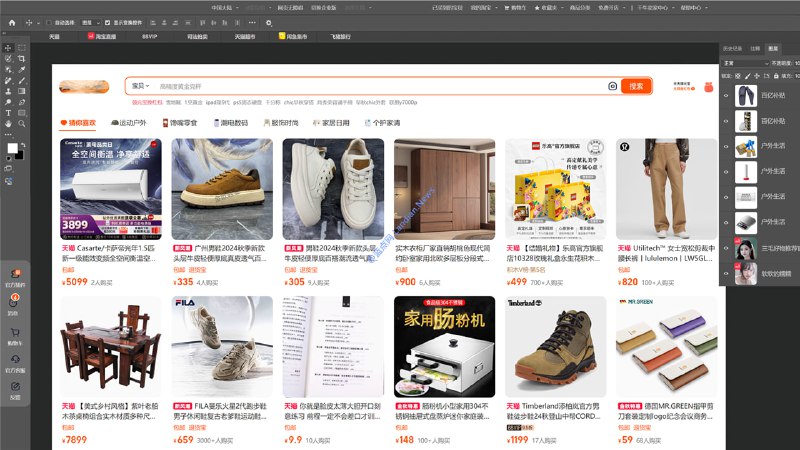Open the 天猫超市 link
This screenshot has width=800, height=450.
[x=245, y=36]
